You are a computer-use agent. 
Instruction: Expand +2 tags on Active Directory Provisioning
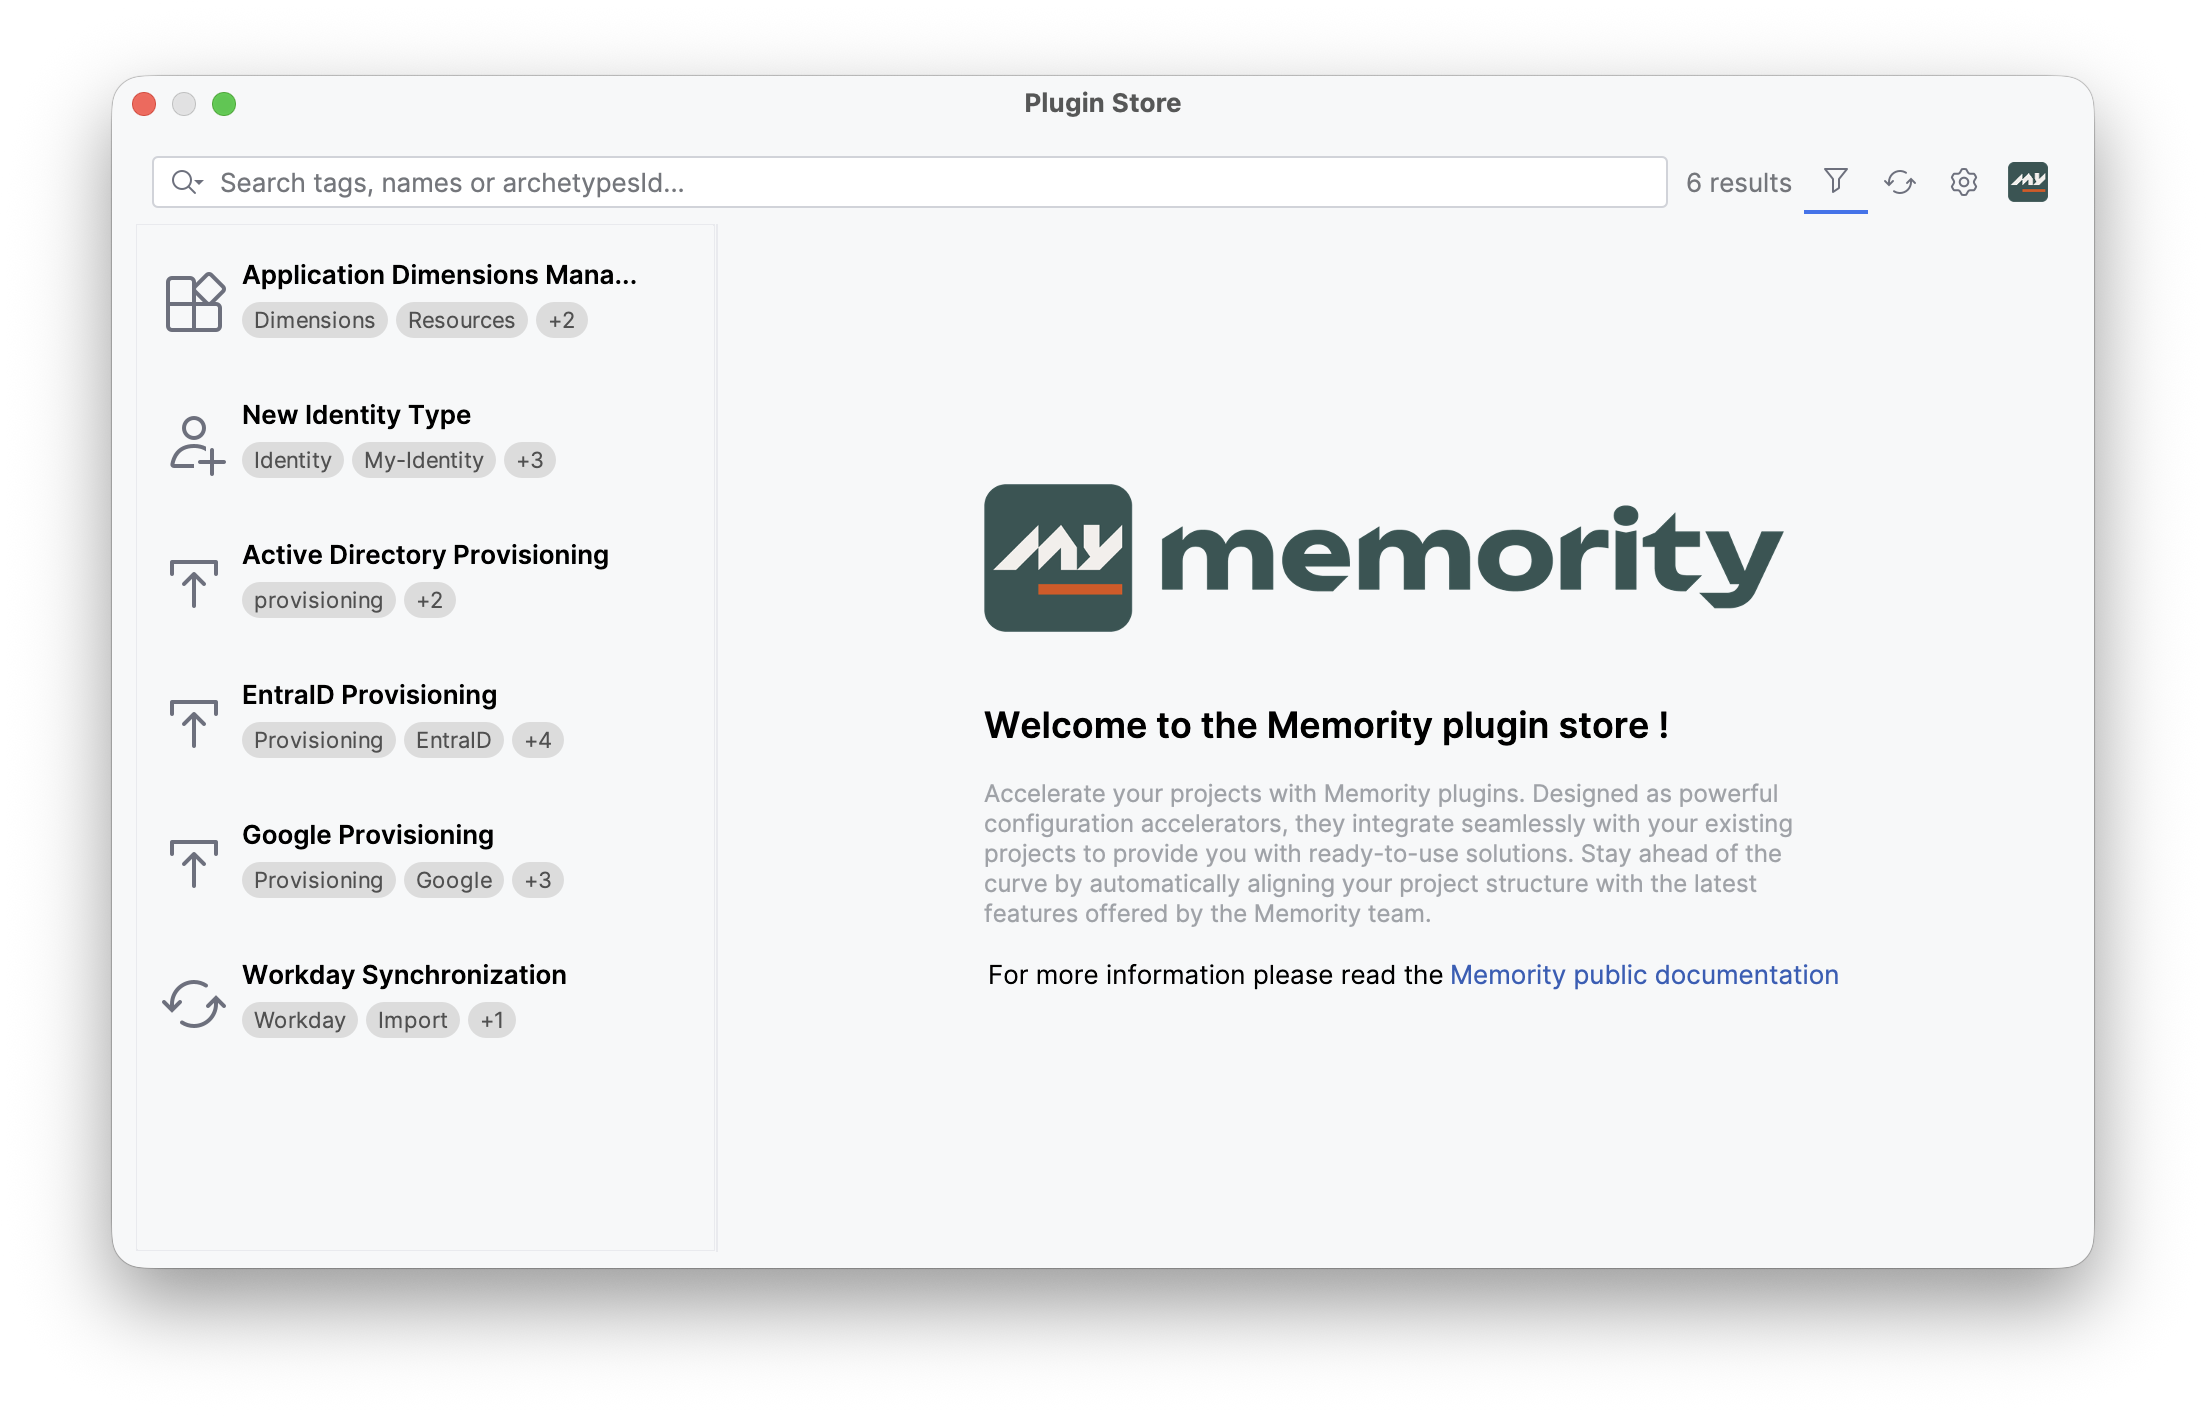pos(429,600)
